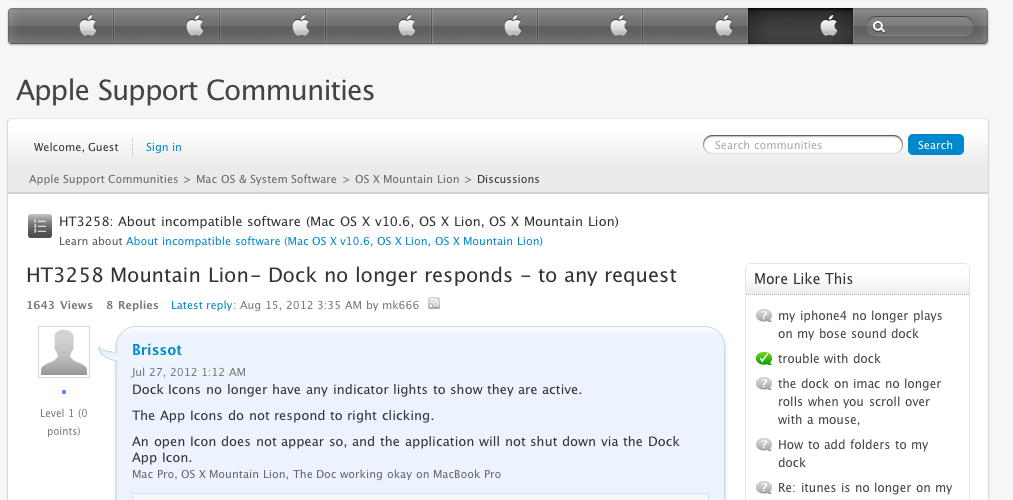
Task: Click question icon beside dock on imac thread
Action: 764,385
